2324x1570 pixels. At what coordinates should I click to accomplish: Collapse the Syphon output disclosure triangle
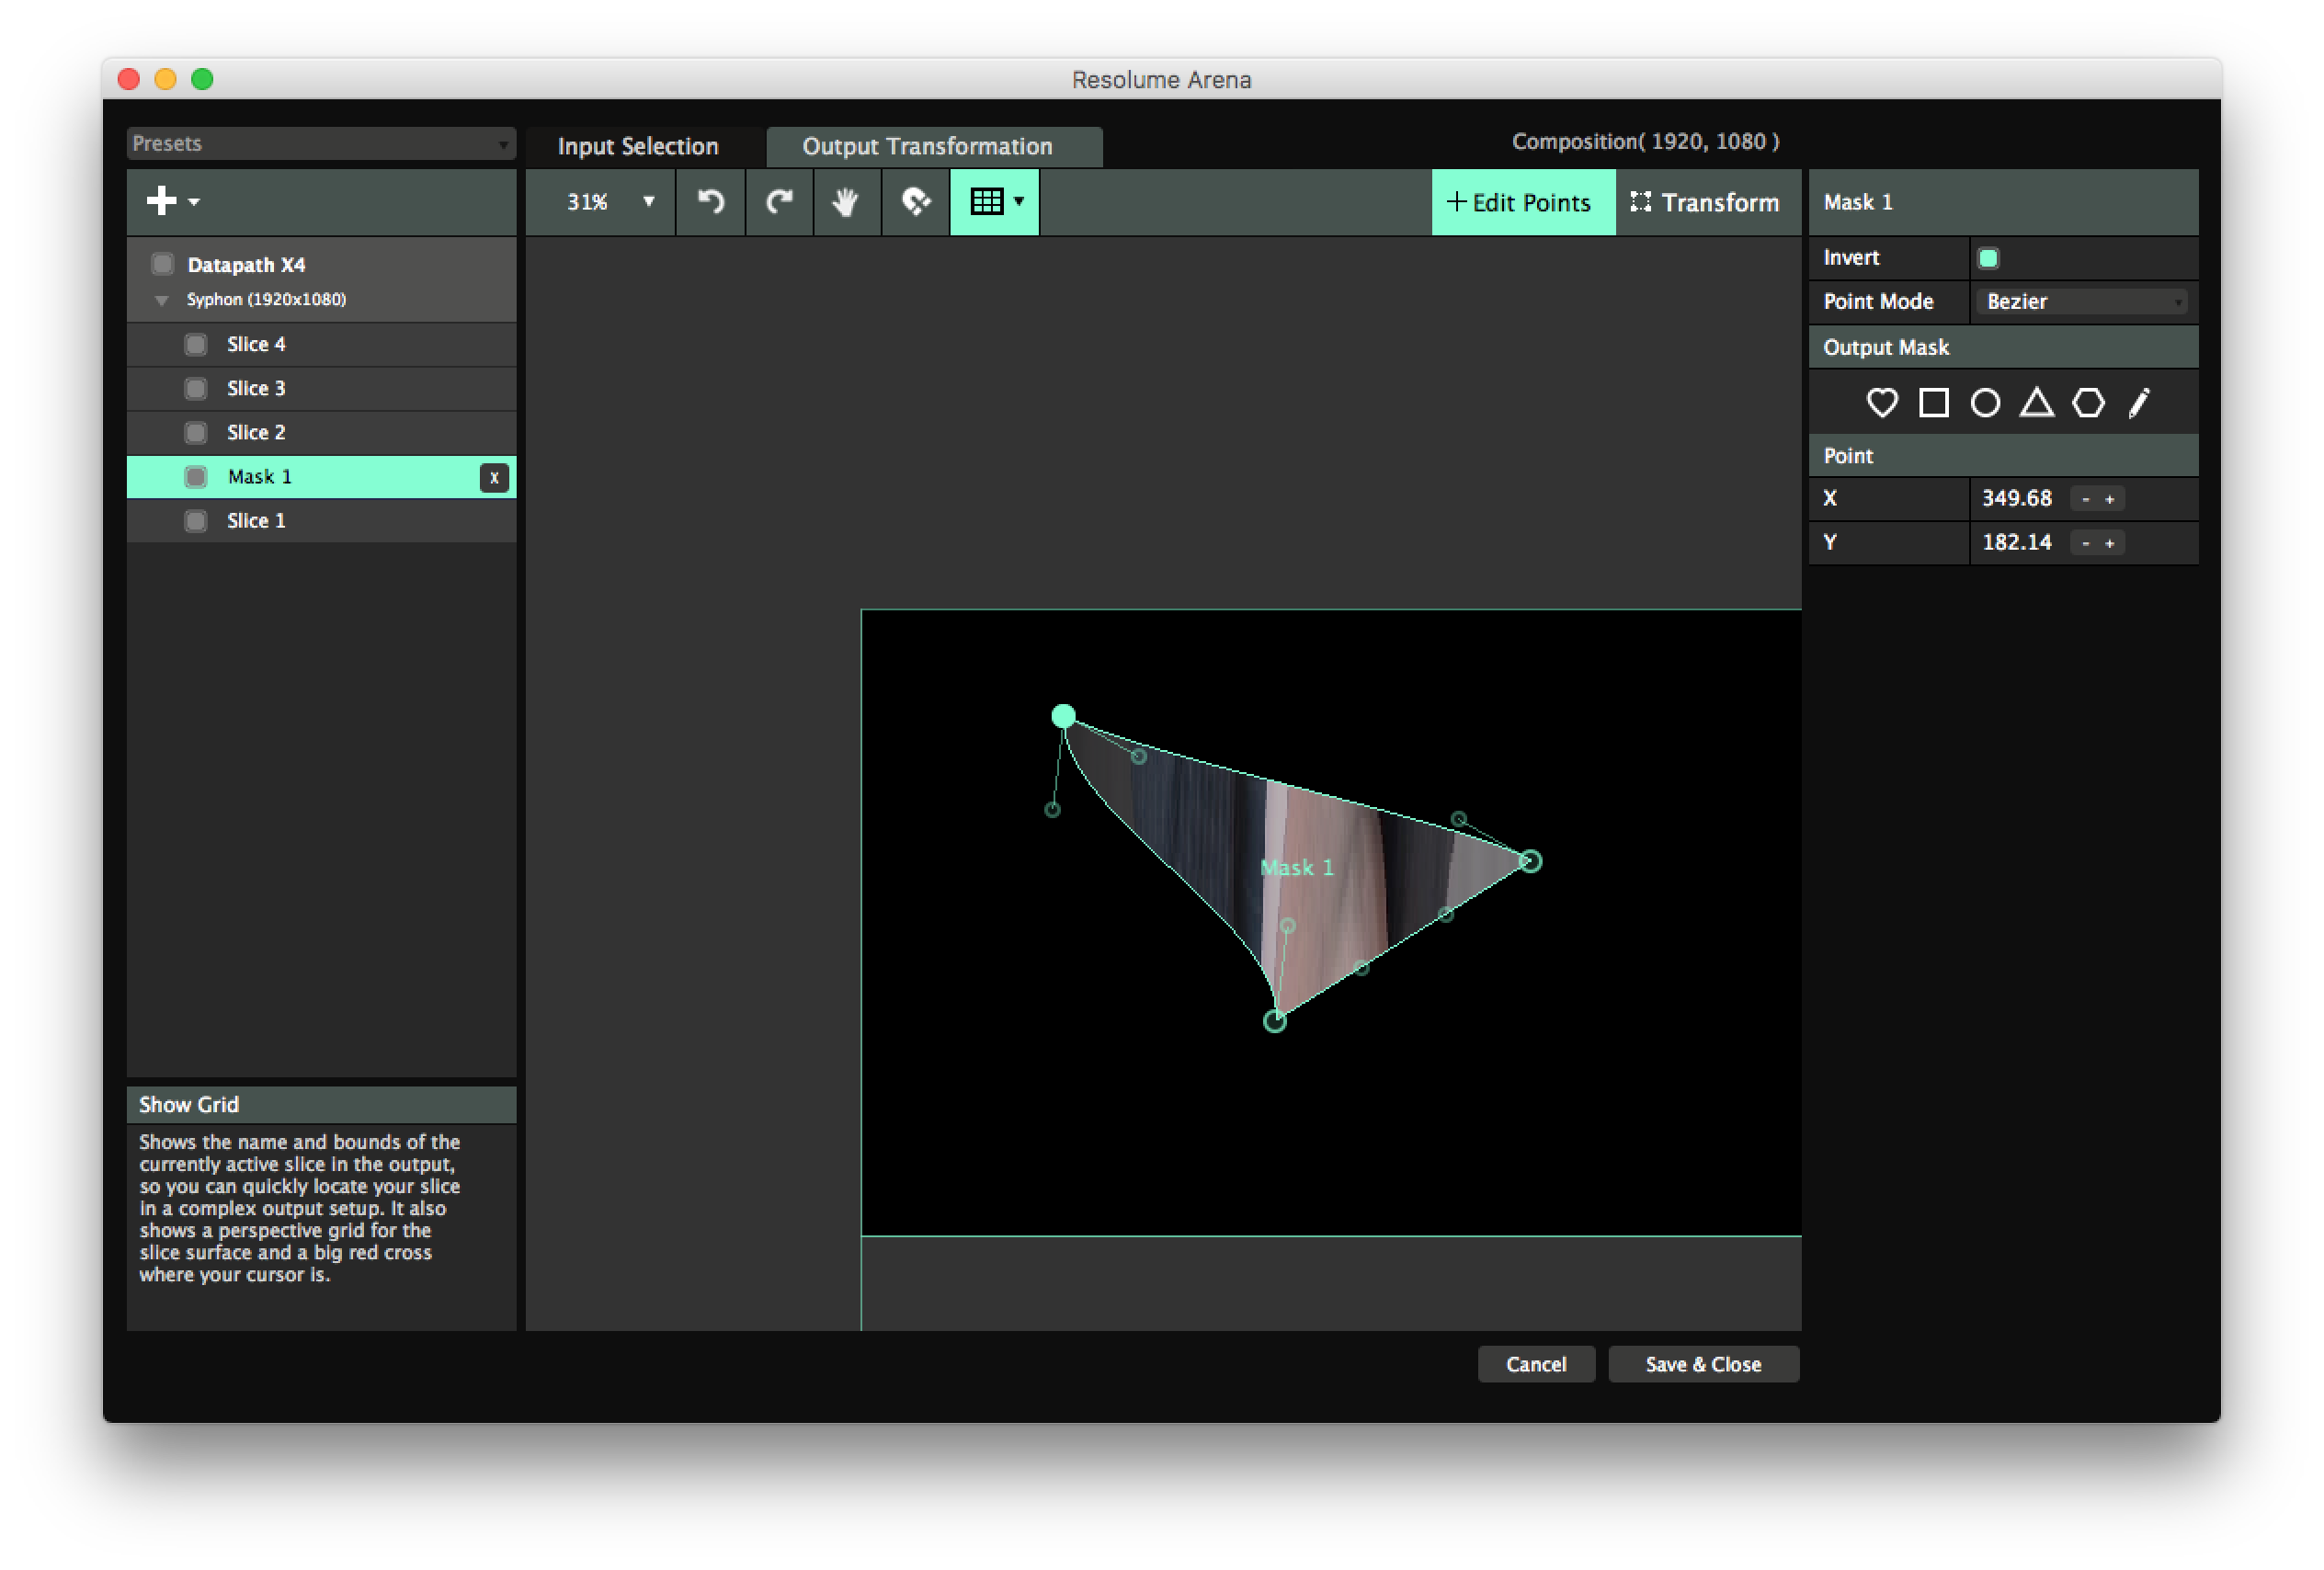(x=161, y=300)
